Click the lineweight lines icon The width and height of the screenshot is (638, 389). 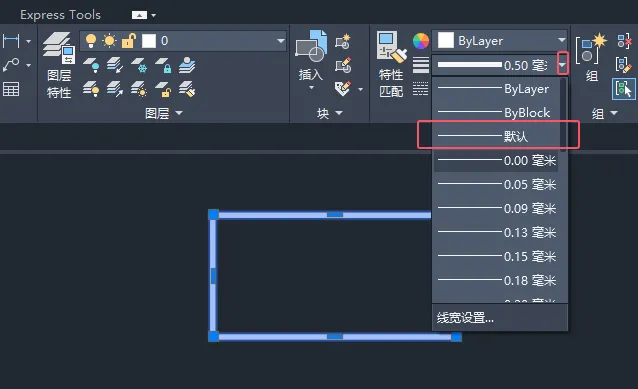pos(421,65)
